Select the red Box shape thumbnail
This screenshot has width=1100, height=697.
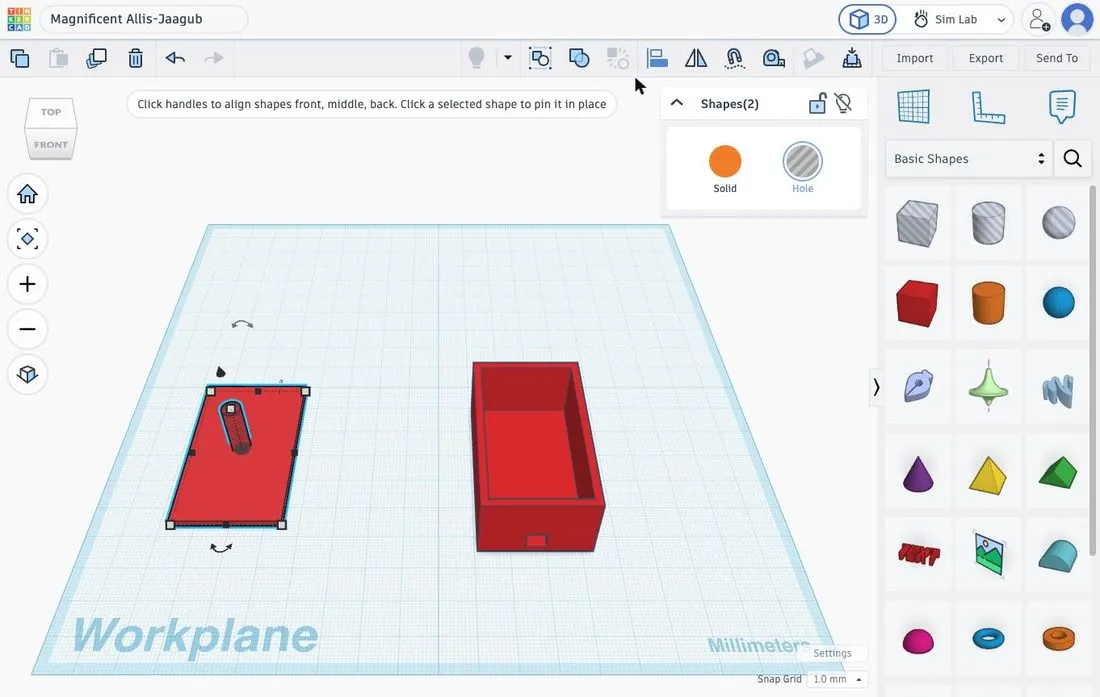pos(917,303)
